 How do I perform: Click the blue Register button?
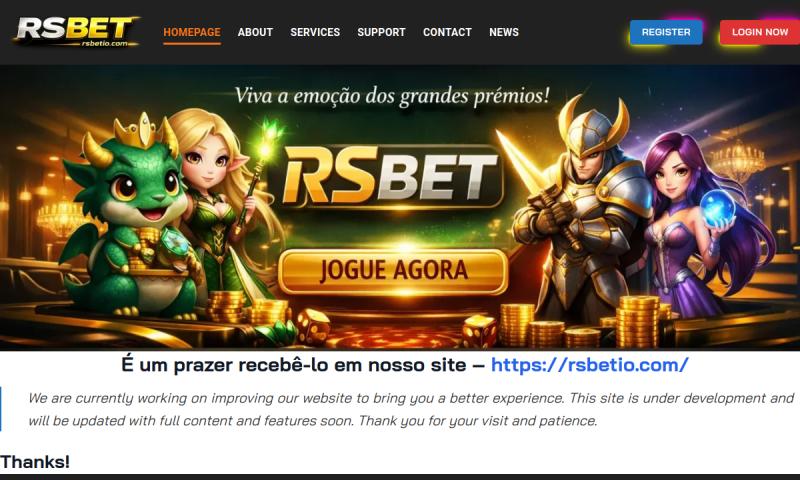pos(666,32)
